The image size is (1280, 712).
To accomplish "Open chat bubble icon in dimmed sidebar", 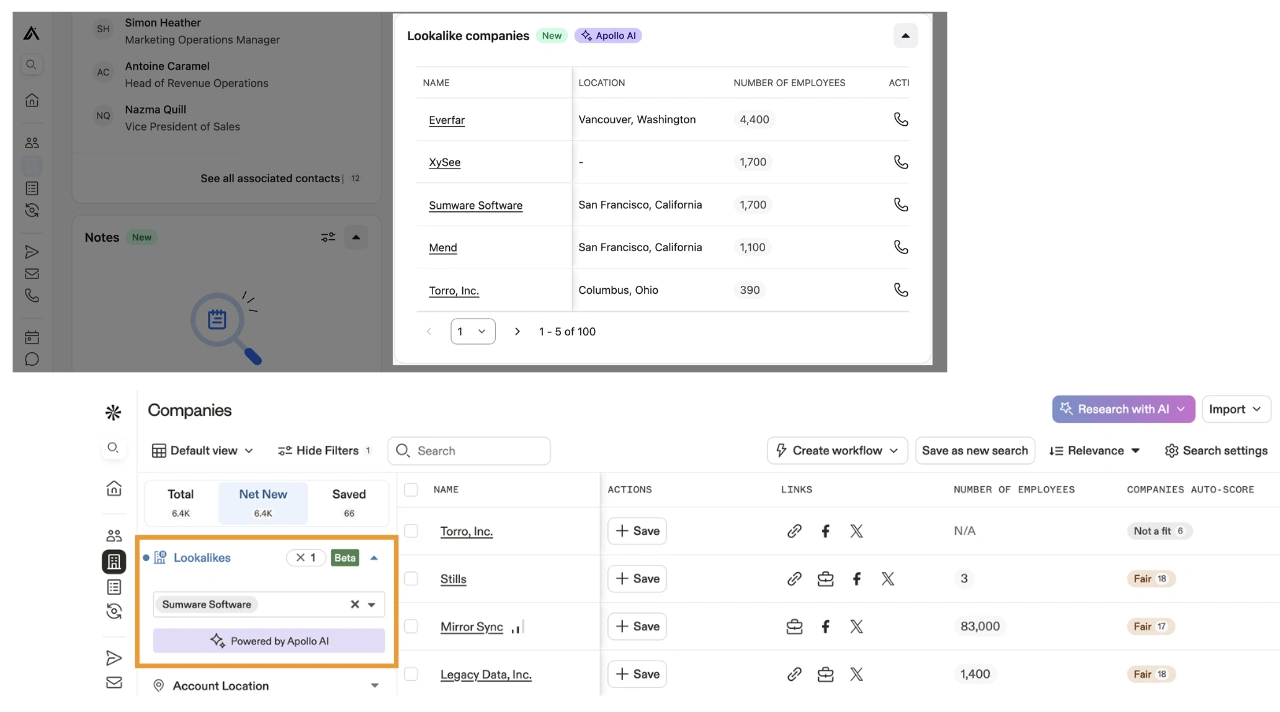I will pyautogui.click(x=32, y=359).
